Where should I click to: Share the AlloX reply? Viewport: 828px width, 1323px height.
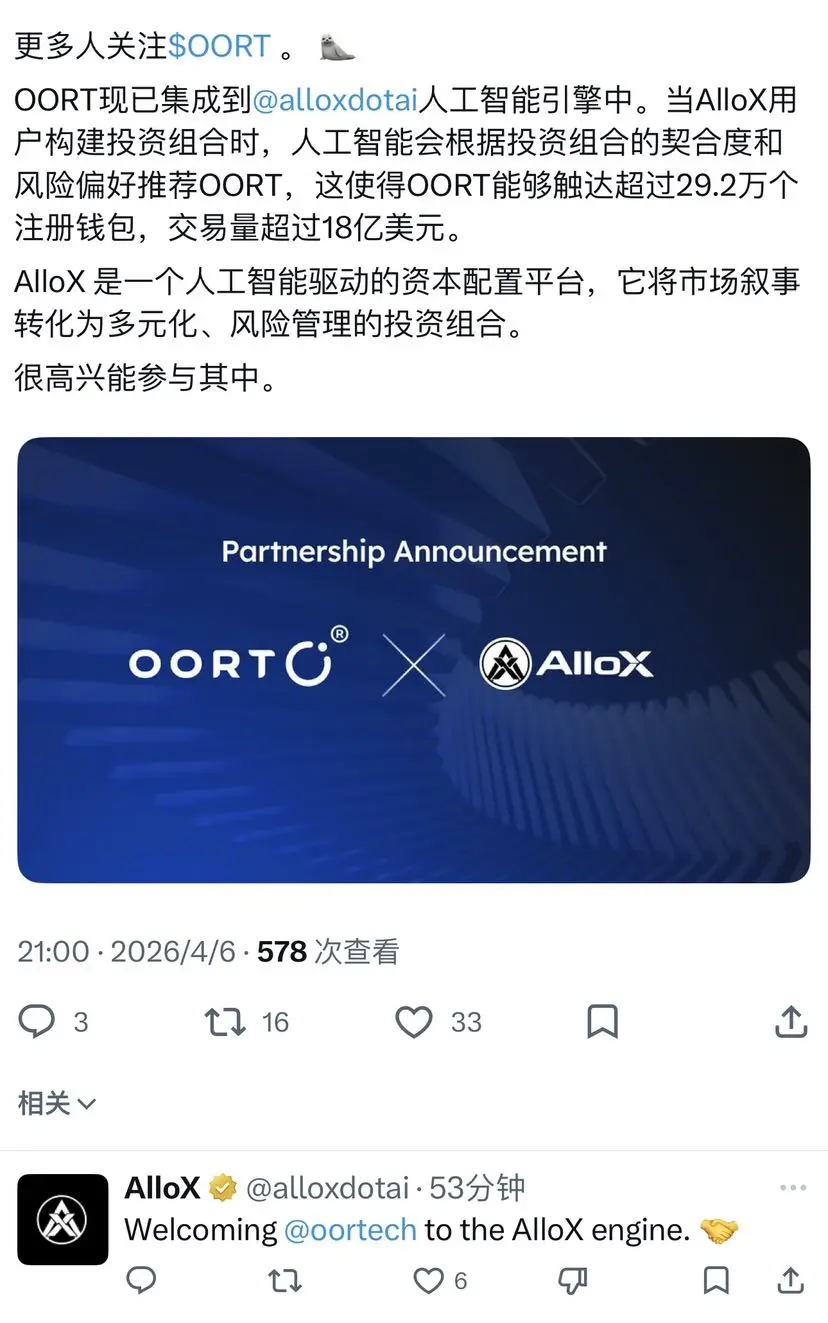tap(791, 1280)
